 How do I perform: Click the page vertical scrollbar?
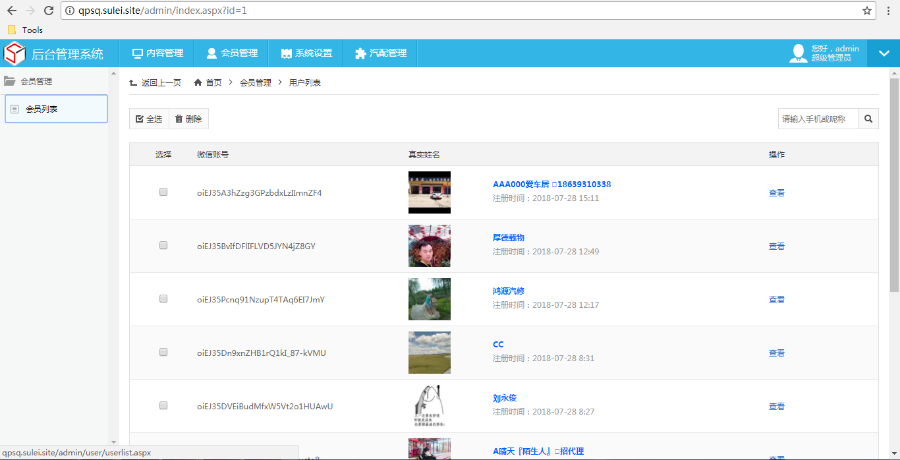pyautogui.click(x=894, y=200)
